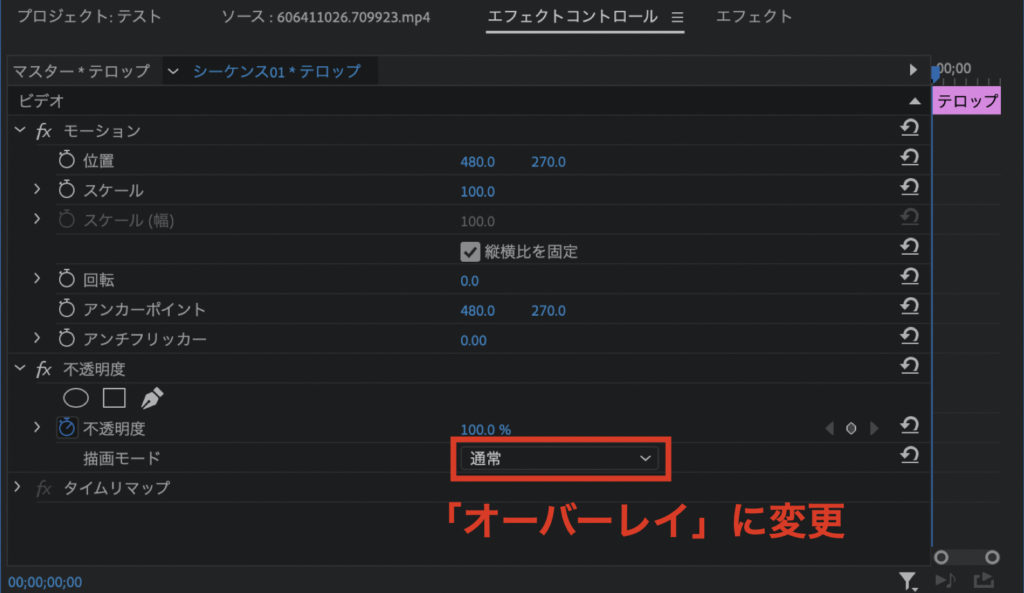This screenshot has width=1024, height=593.
Task: Select the エフェクトコントロール tab
Action: click(573, 16)
